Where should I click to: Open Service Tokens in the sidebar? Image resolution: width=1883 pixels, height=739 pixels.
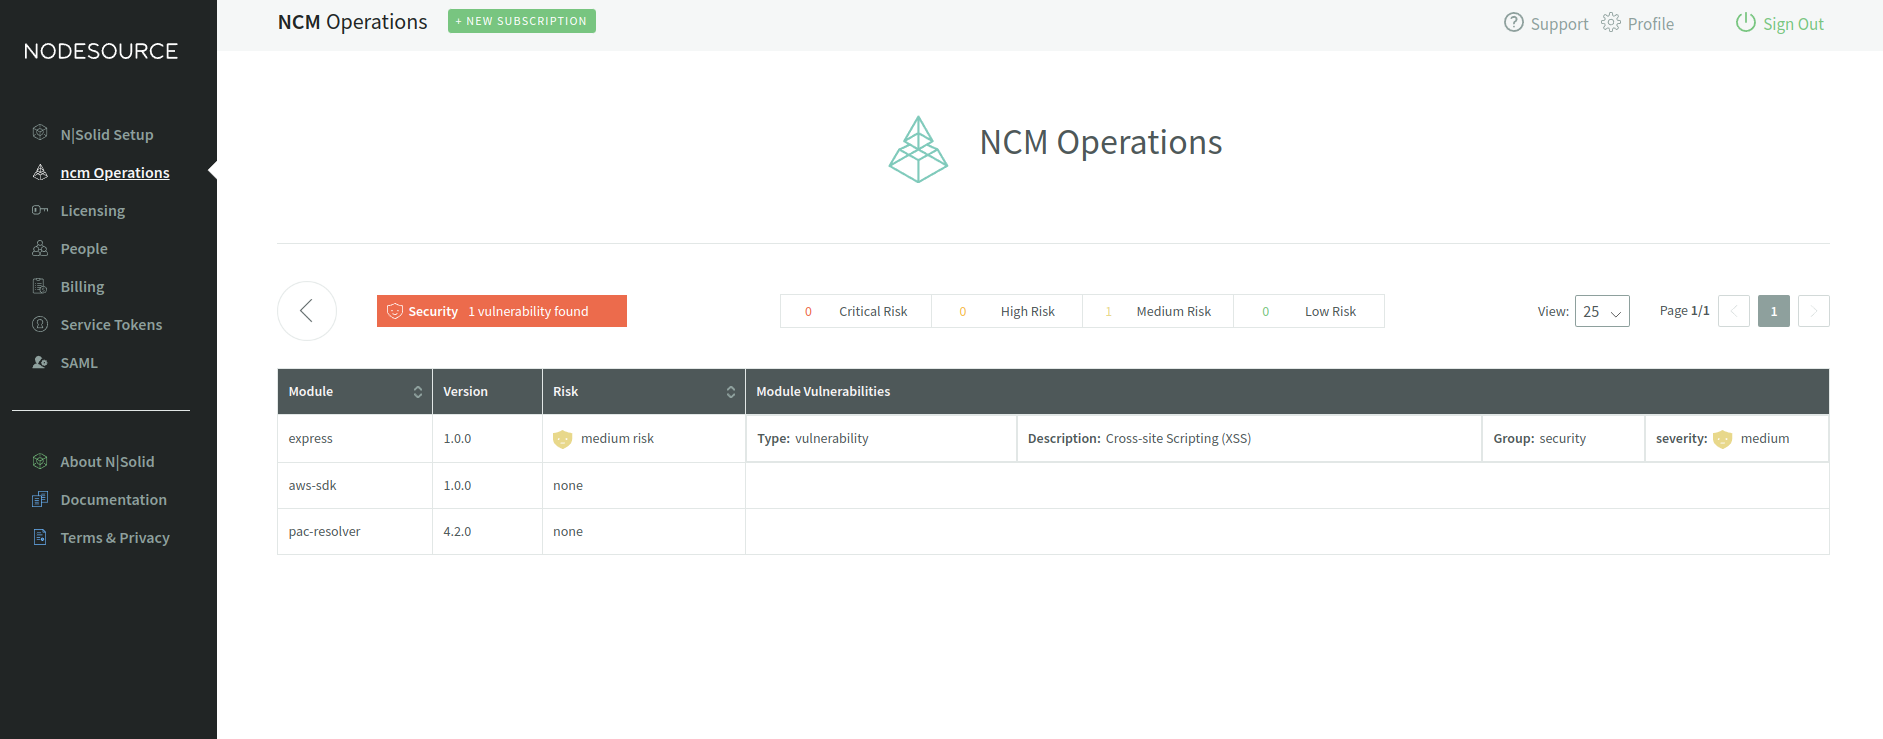point(111,324)
